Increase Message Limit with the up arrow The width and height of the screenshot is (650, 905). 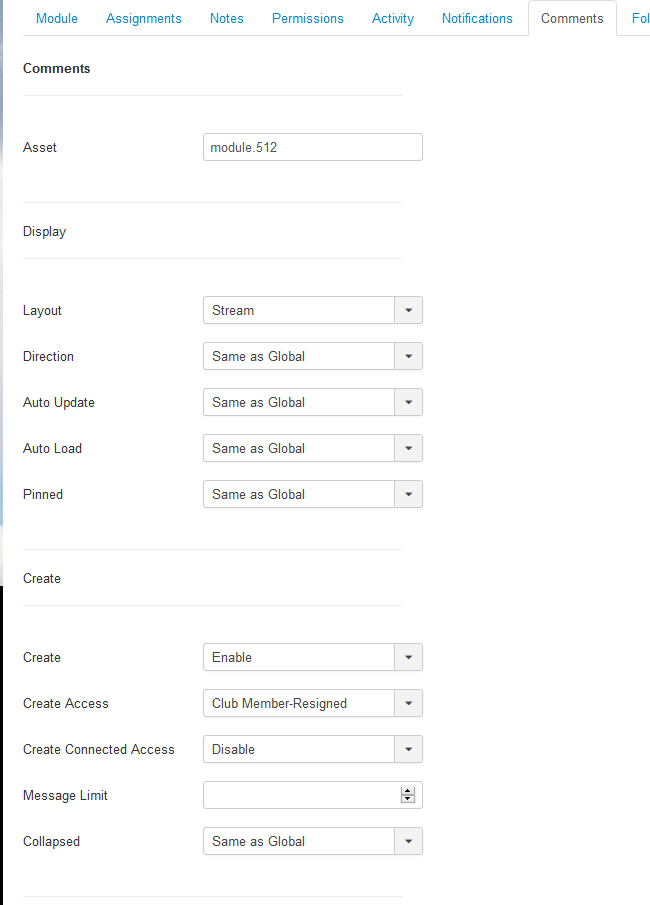408,791
